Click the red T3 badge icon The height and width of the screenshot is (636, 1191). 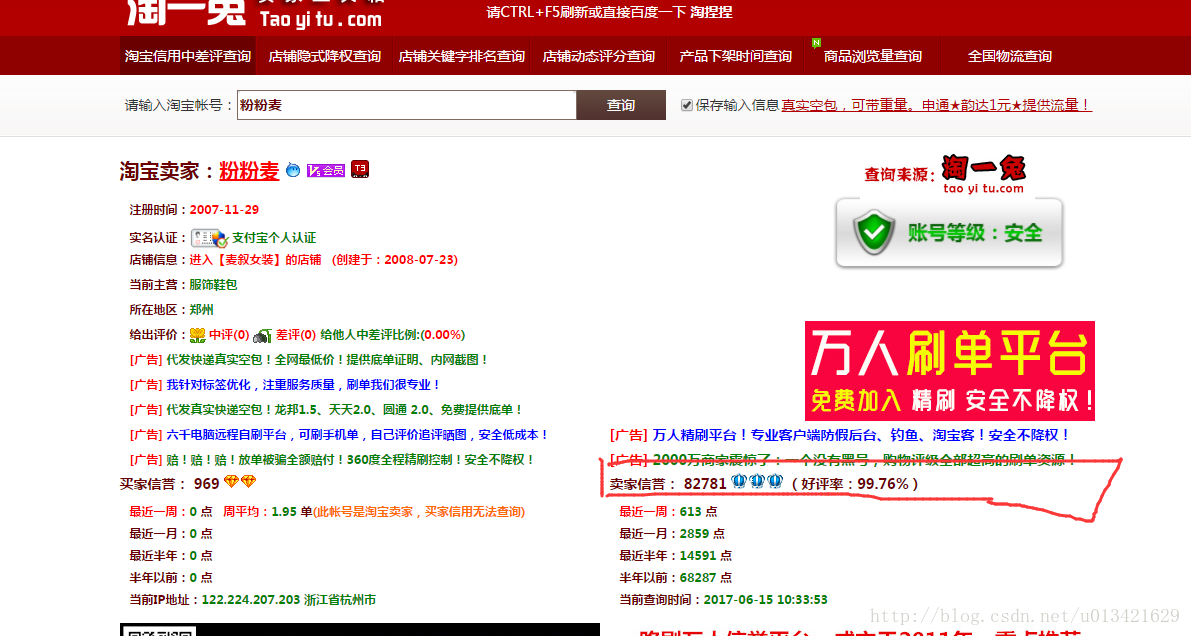click(360, 169)
